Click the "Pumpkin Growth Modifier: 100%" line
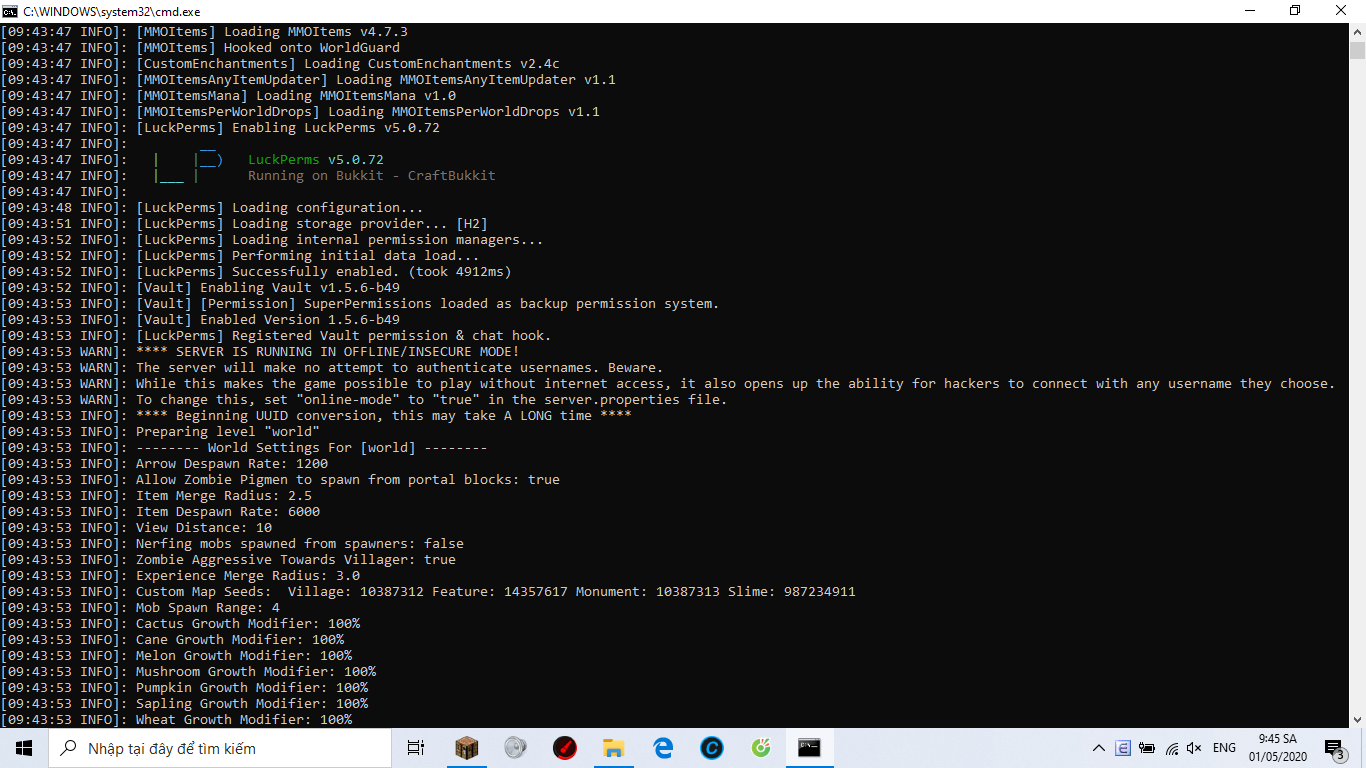Screen dimensions: 1366x768 [183, 688]
